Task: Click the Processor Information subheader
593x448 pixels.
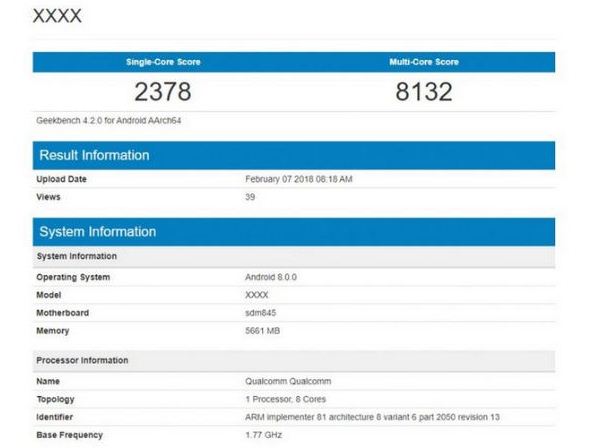Action: pos(294,361)
